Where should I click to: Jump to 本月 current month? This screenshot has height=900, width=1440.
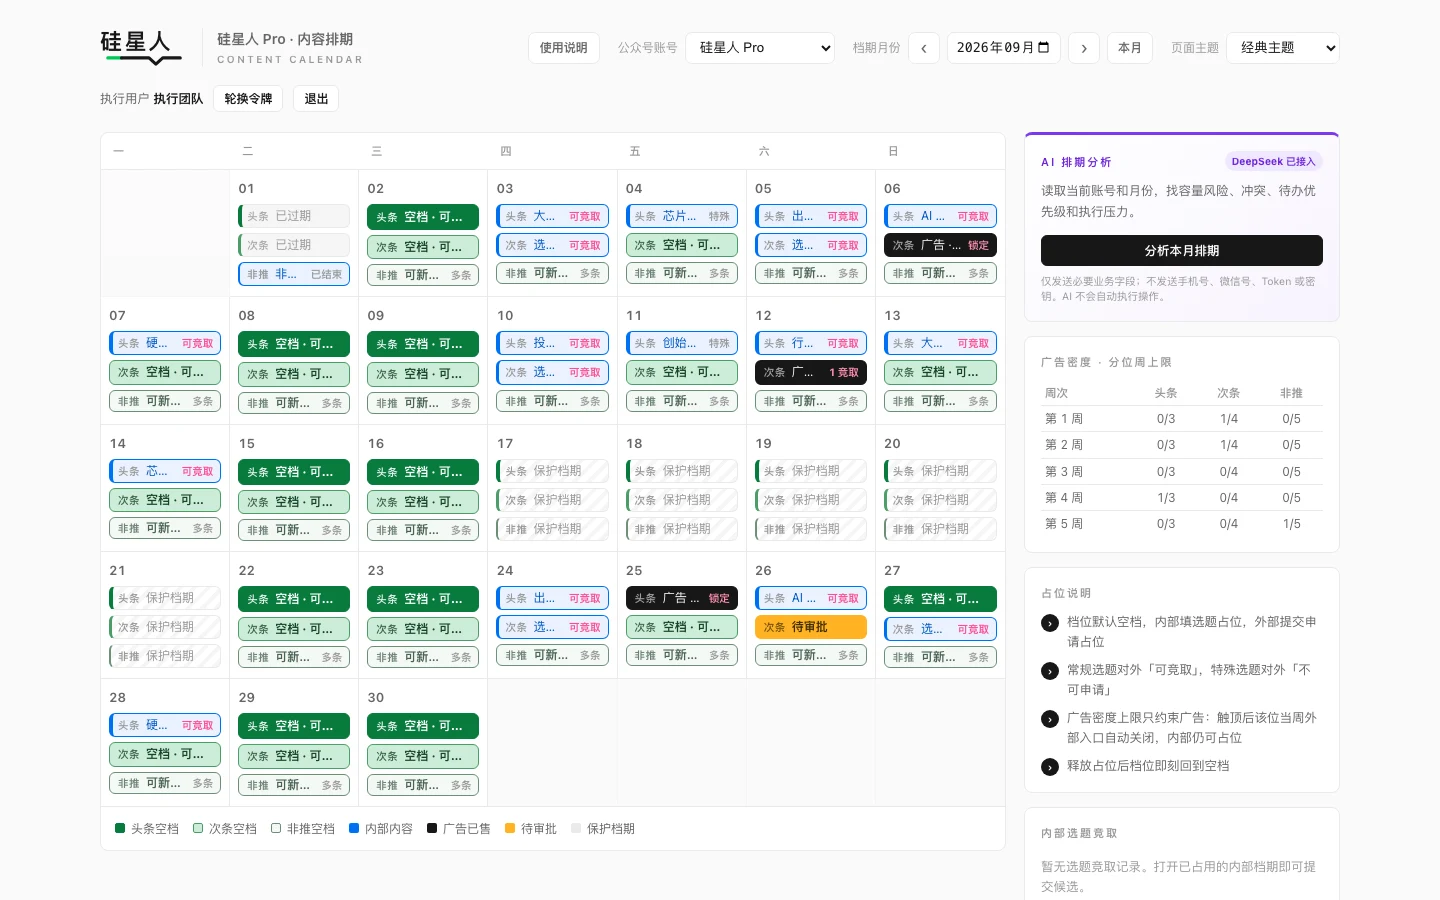point(1130,48)
